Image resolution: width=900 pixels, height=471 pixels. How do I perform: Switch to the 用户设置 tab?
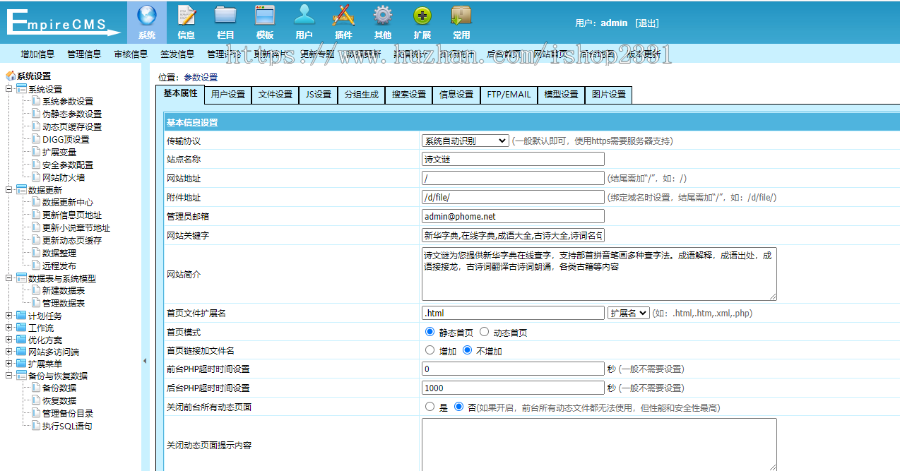227,95
